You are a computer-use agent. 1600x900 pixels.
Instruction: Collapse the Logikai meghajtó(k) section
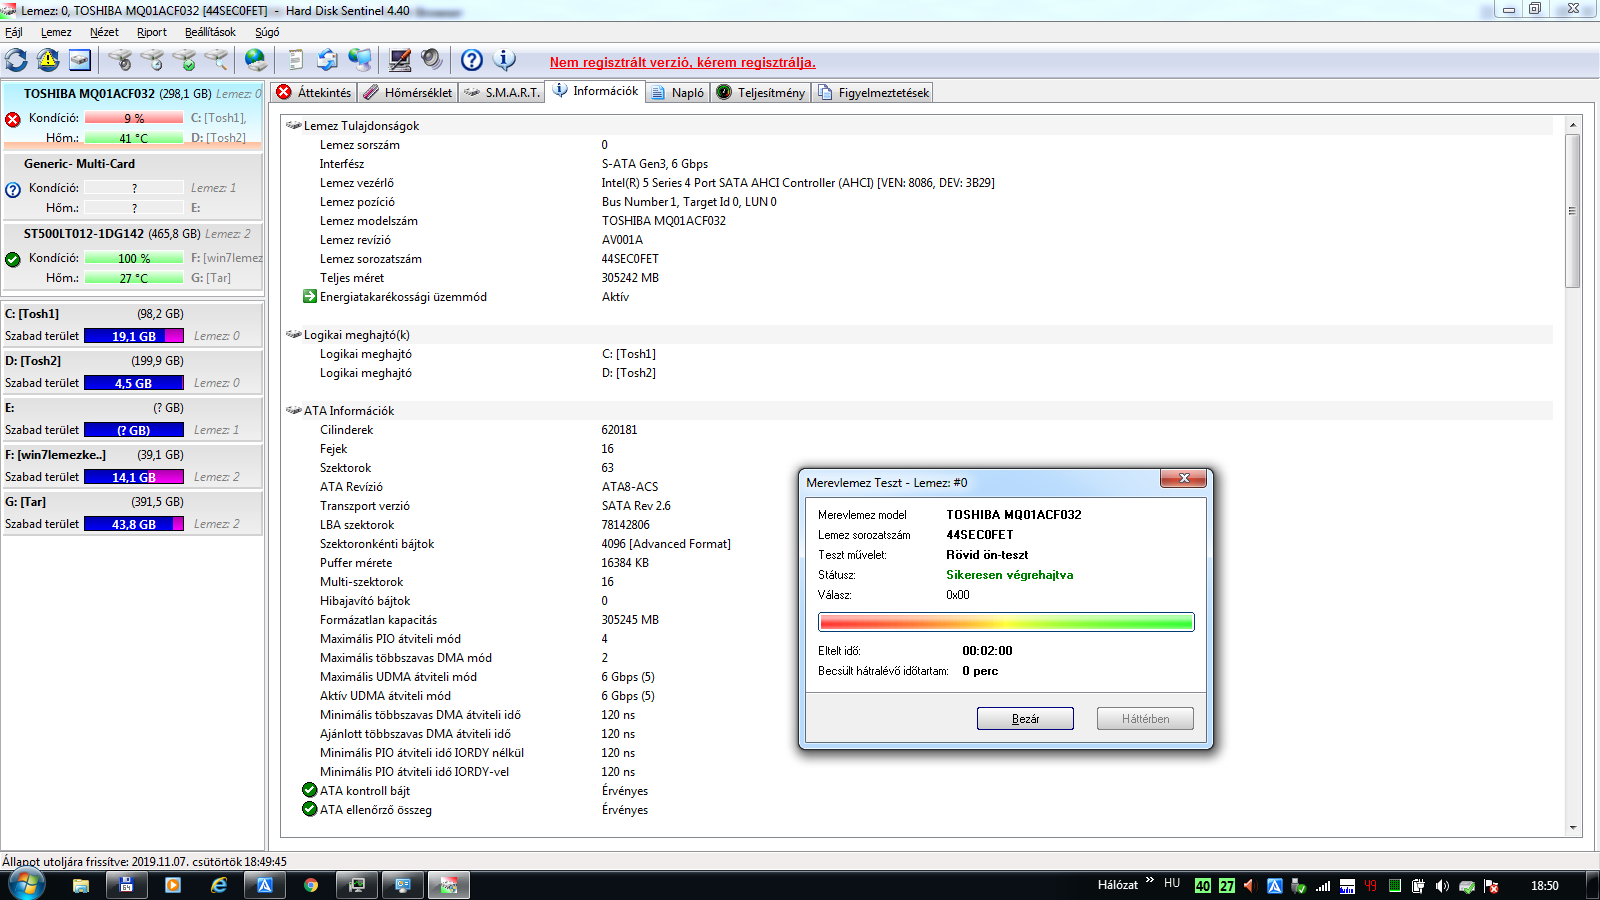[293, 335]
